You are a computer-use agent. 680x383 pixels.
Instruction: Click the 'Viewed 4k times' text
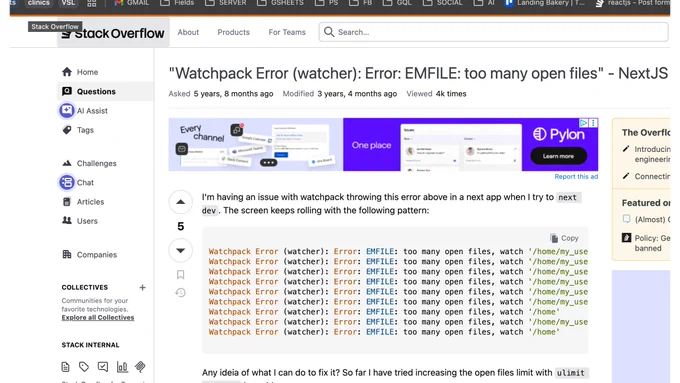pyautogui.click(x=436, y=94)
